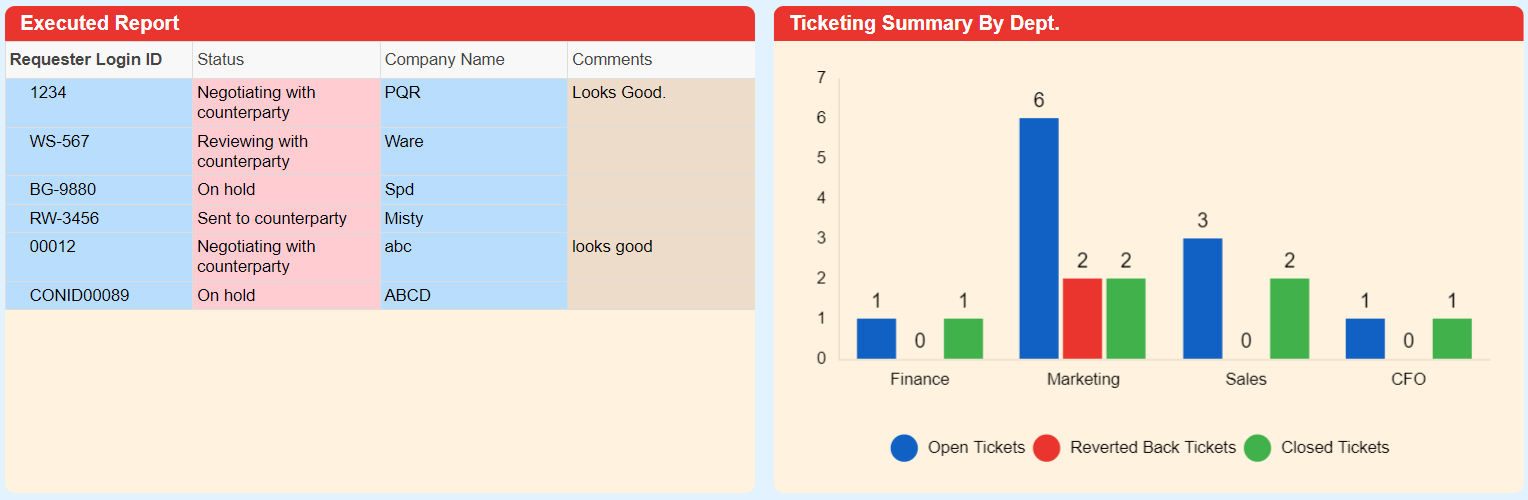Image resolution: width=1528 pixels, height=500 pixels.
Task: Click the 'Looks Good.' comment cell
Action: point(661,103)
